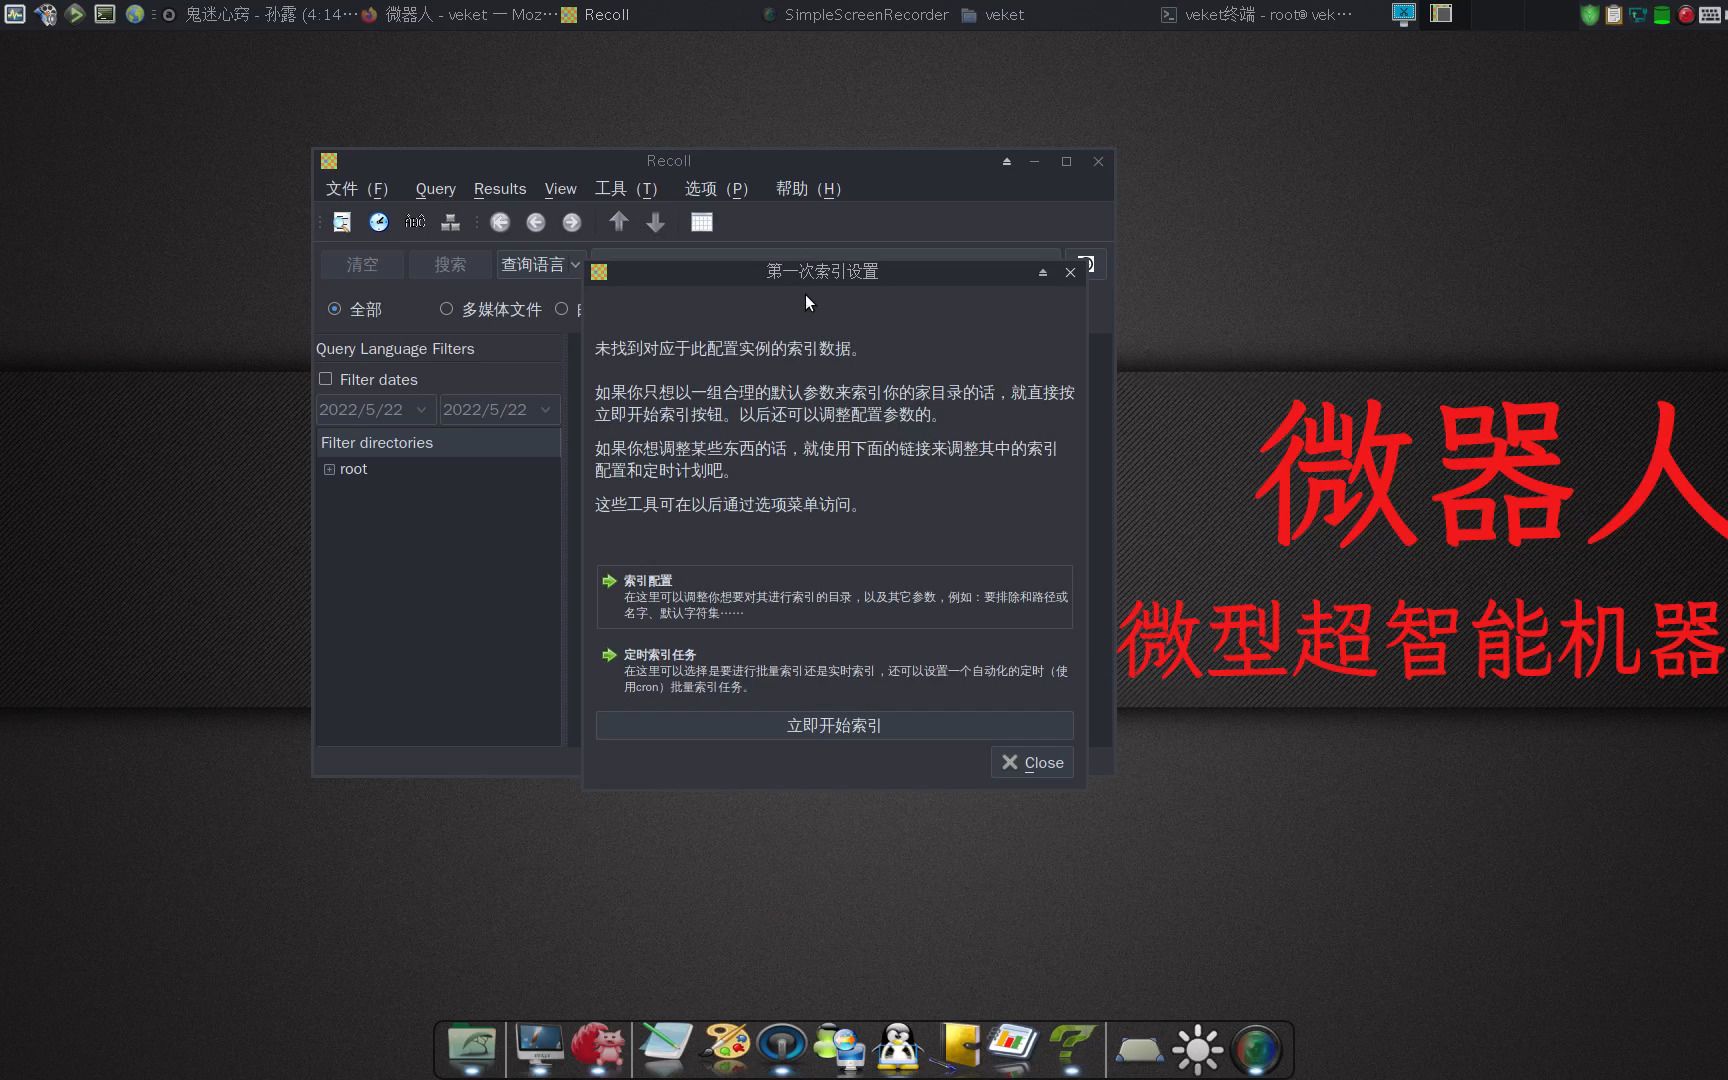Select the 多媒体文件 radio button
This screenshot has height=1080, width=1728.
pyautogui.click(x=446, y=309)
